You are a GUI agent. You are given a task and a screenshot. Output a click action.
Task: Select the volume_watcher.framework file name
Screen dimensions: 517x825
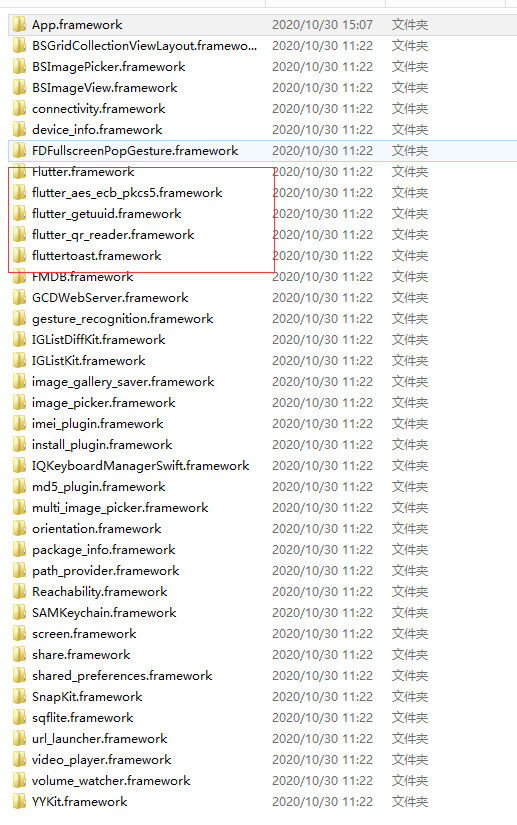(111, 781)
